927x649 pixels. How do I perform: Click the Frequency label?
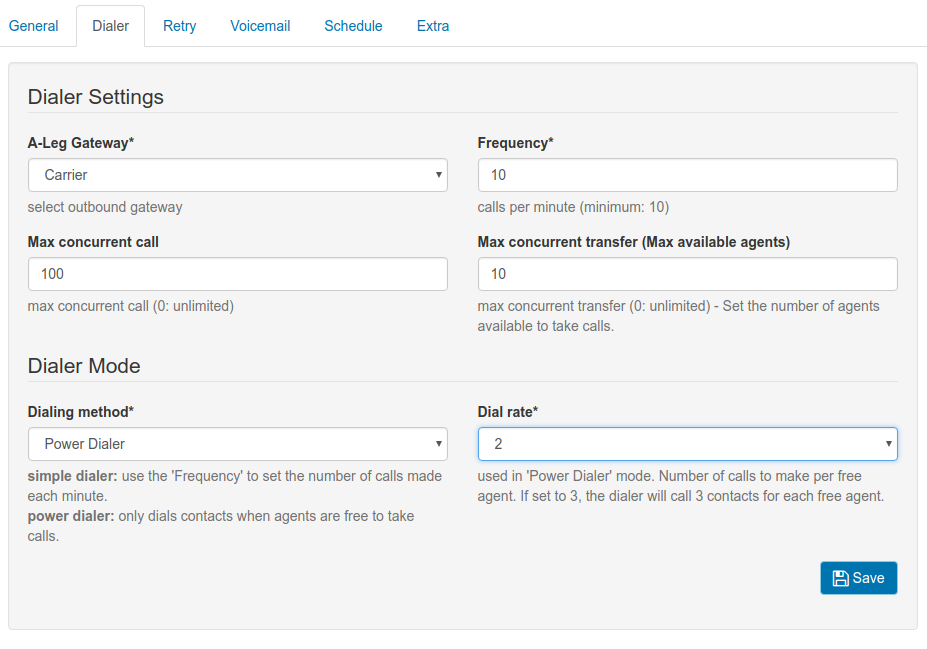[x=516, y=143]
